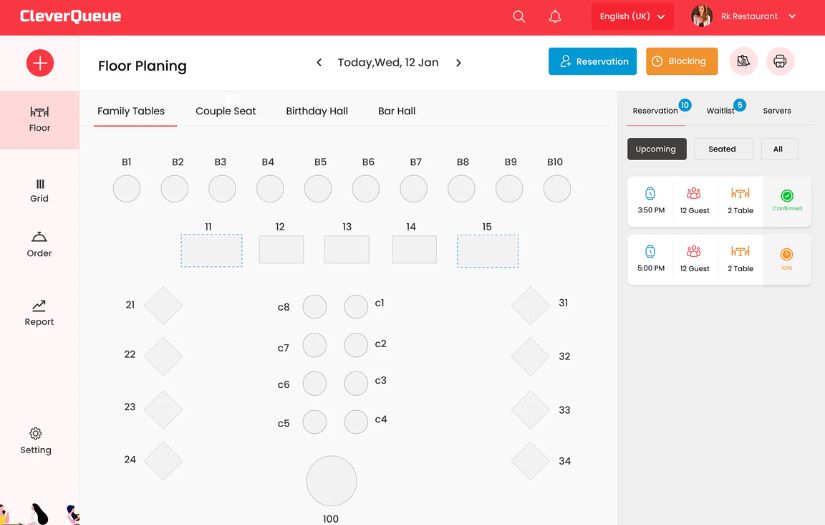The height and width of the screenshot is (525, 825).
Task: Select small round table c1
Action: (x=356, y=307)
